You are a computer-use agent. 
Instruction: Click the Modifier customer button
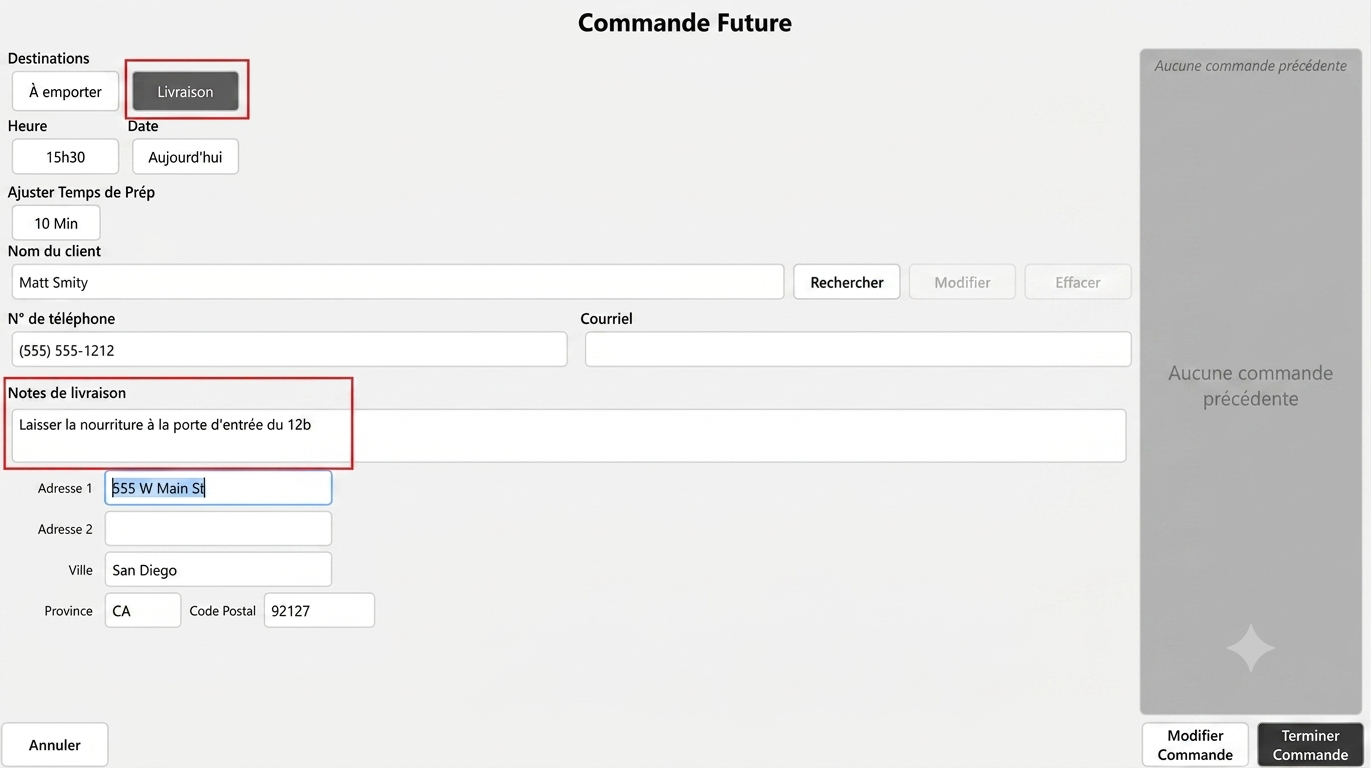(962, 282)
